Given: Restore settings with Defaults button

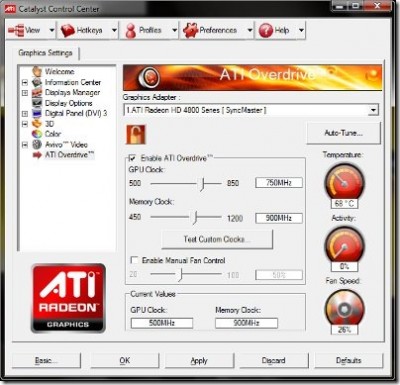Looking at the screenshot, I should pyautogui.click(x=349, y=360).
